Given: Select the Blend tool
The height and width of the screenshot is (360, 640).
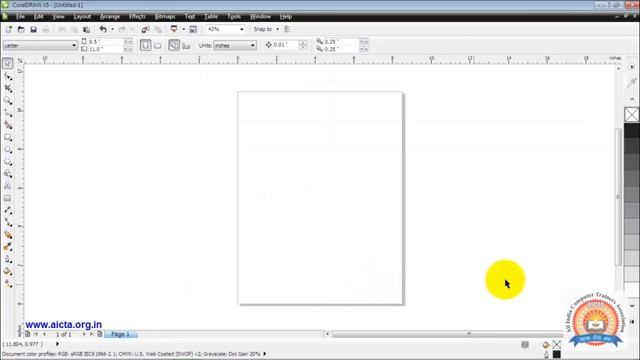Looking at the screenshot, I should pyautogui.click(x=7, y=235).
